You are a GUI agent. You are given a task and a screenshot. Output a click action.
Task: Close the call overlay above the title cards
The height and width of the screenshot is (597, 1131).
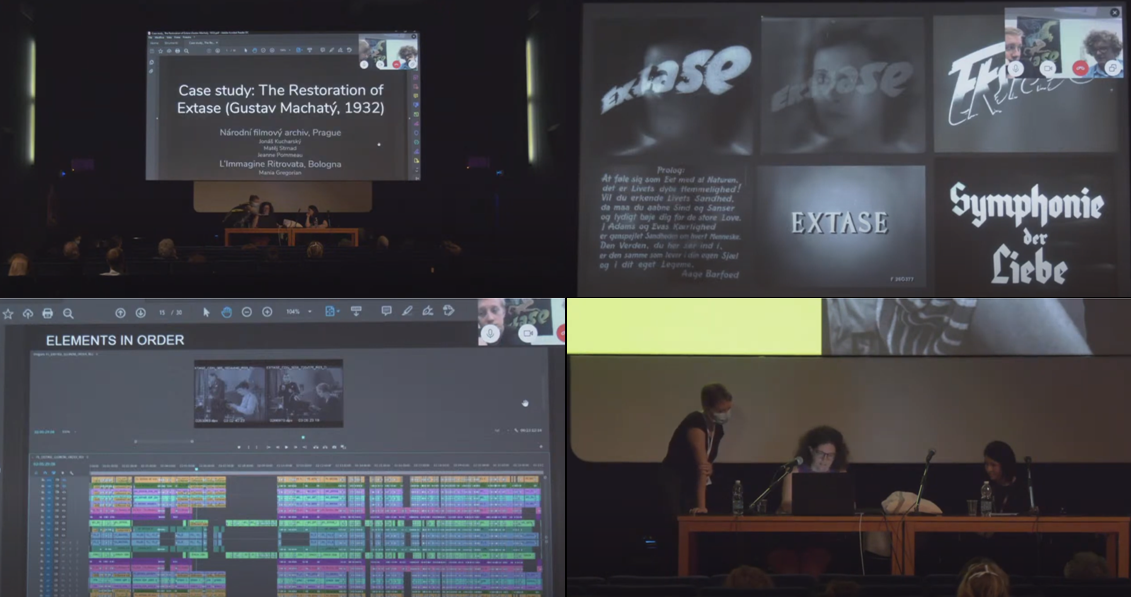coord(1115,13)
